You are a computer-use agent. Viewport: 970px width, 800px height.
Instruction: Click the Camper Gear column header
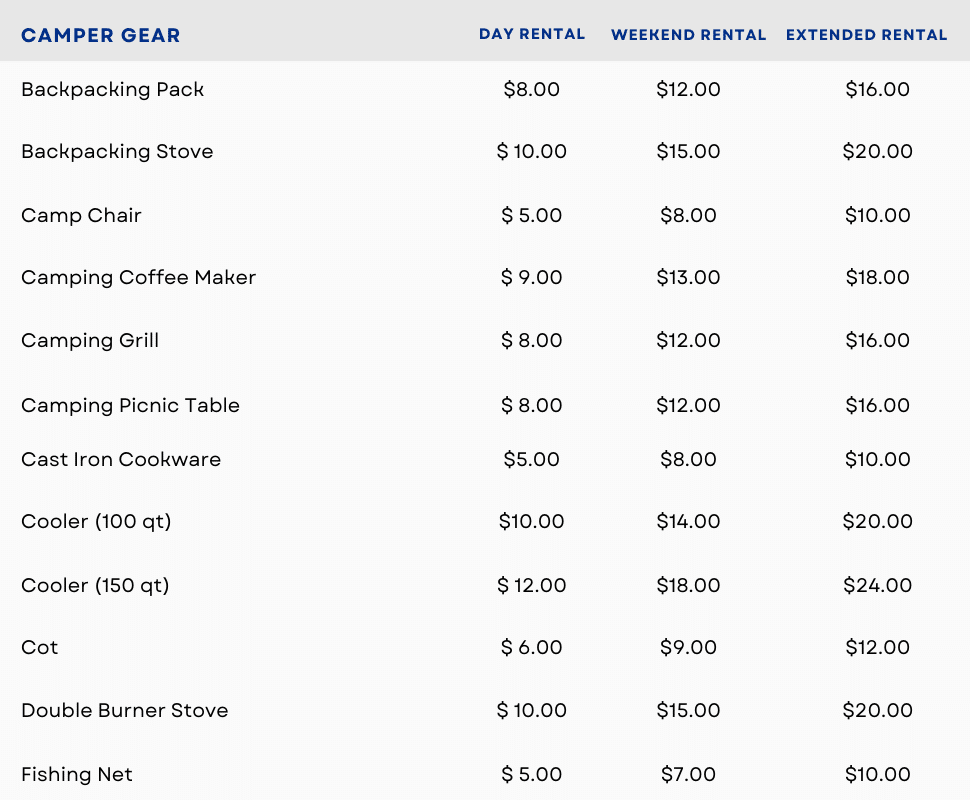(101, 36)
